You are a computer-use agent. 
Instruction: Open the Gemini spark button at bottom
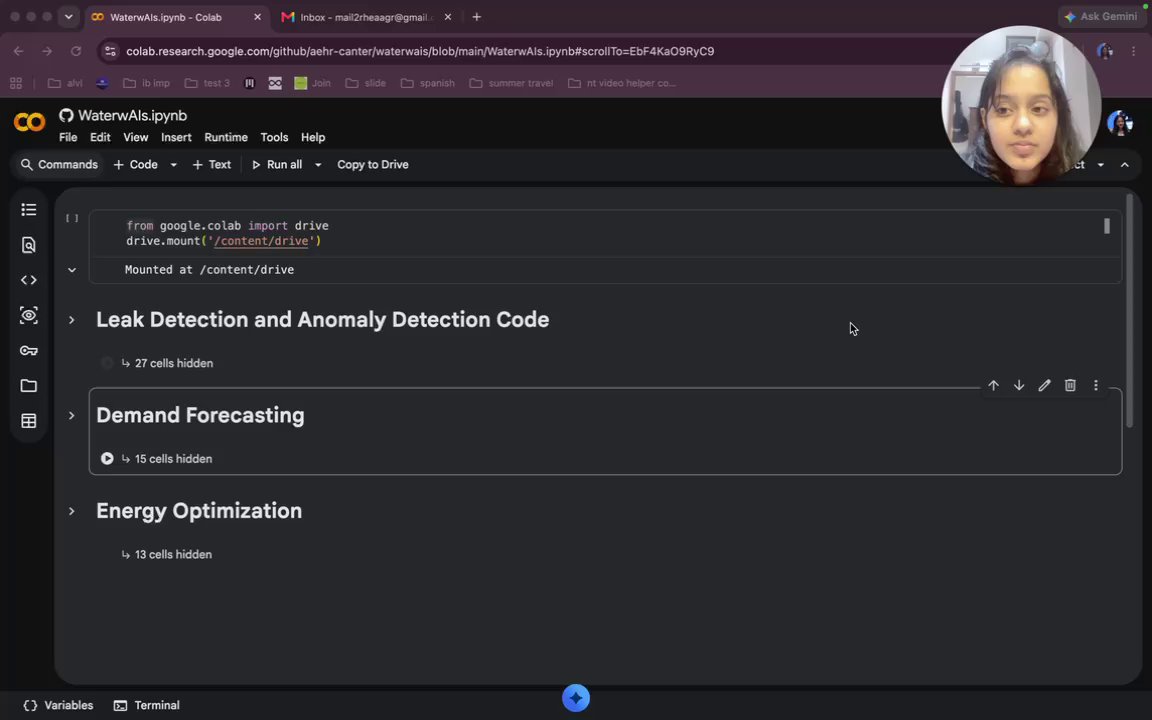pos(576,697)
